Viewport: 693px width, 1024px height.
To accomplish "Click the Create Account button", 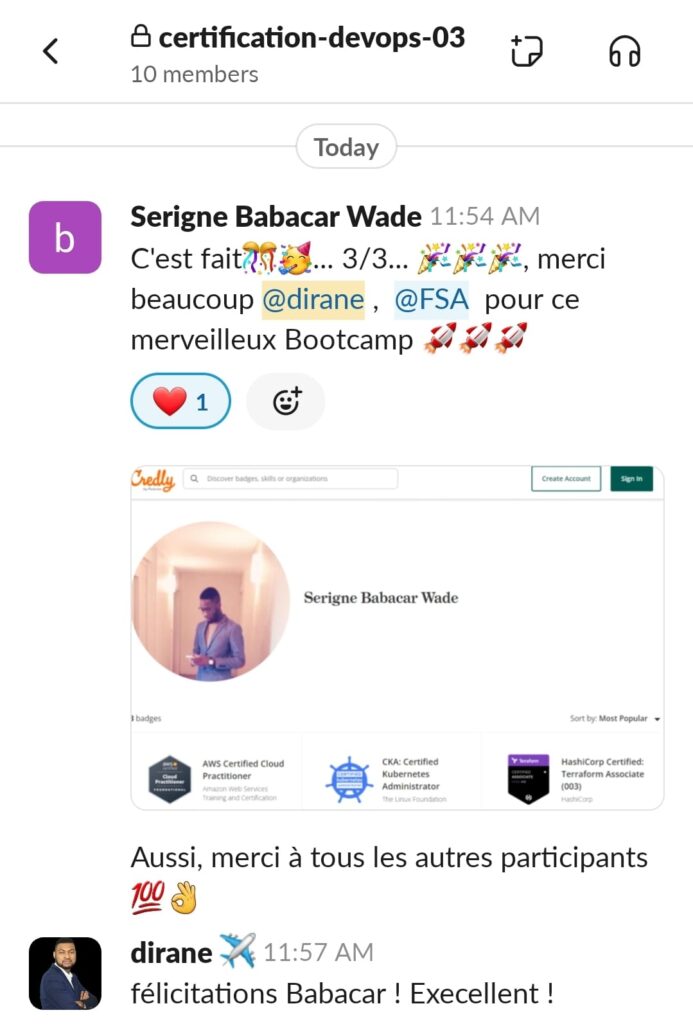I will [566, 479].
